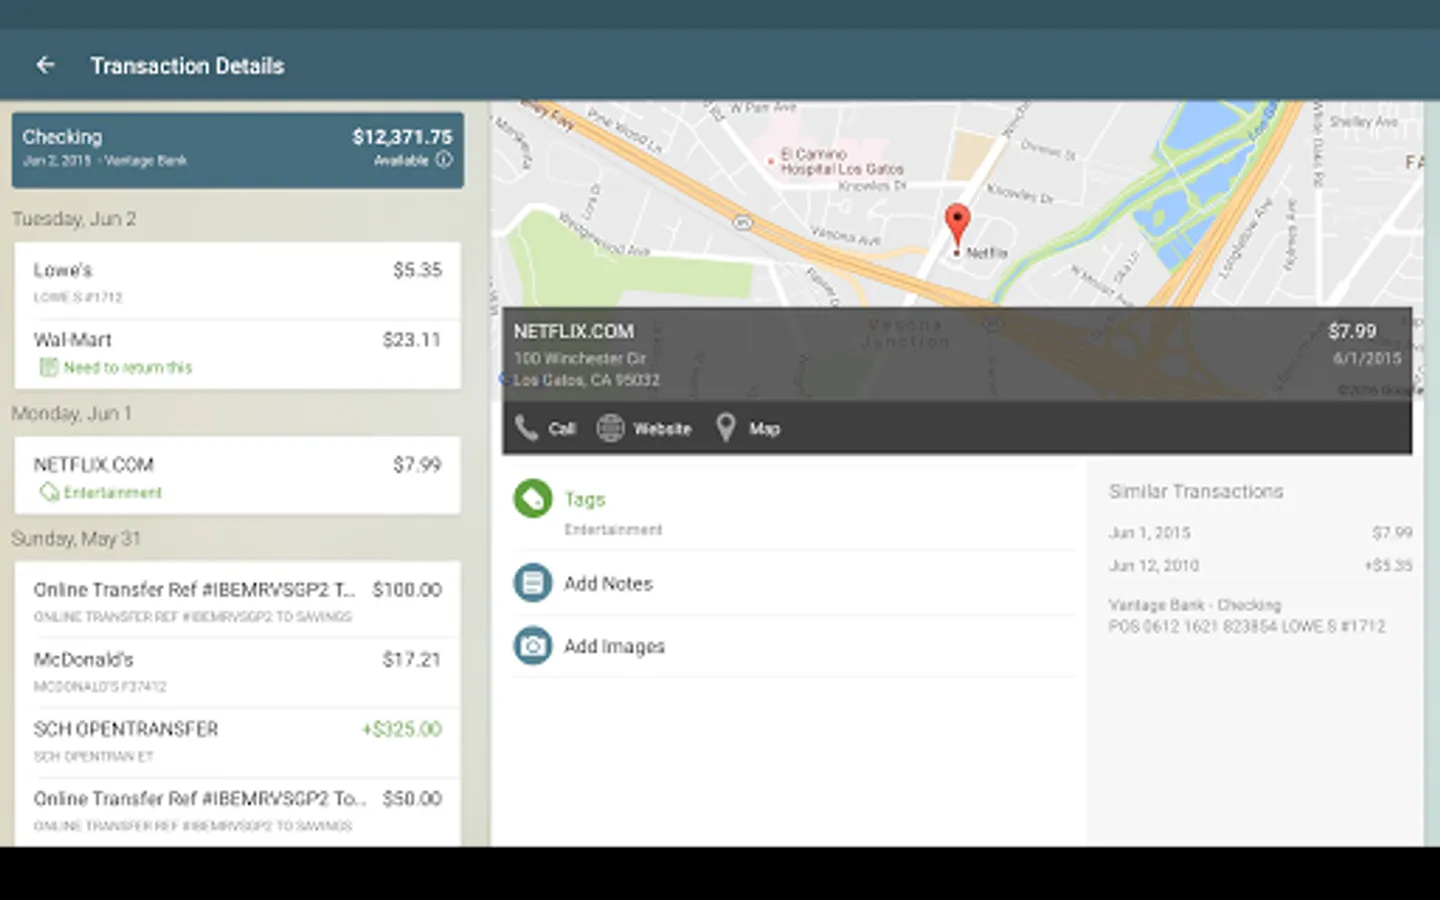Click the "Need to return this" note

[128, 367]
